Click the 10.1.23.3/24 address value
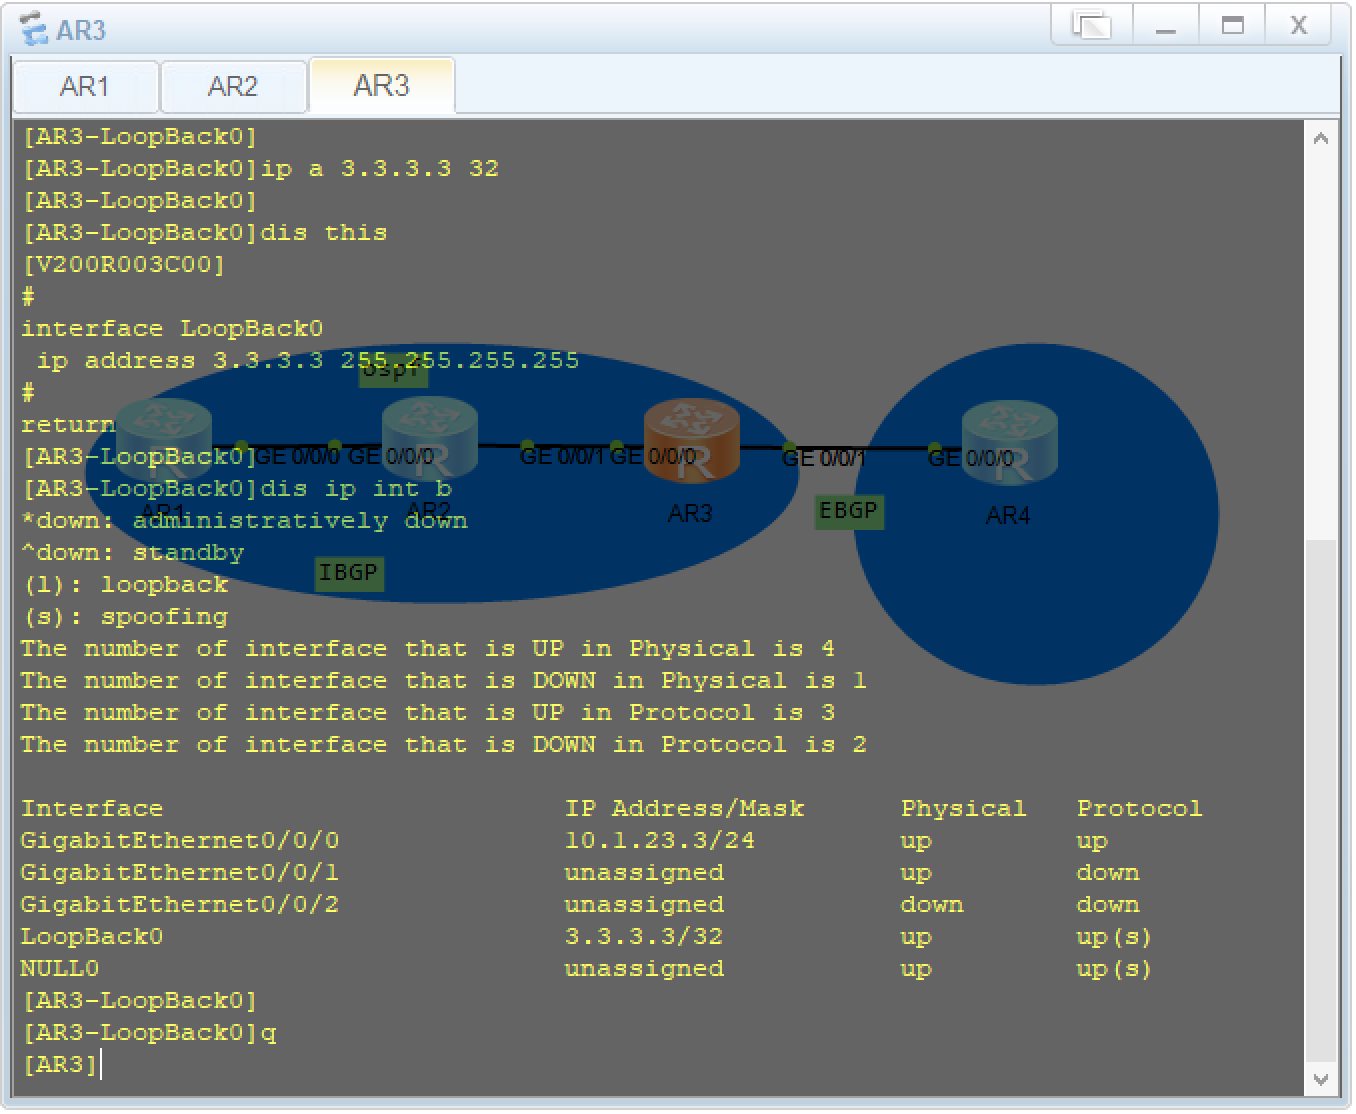Image resolution: width=1356 pixels, height=1114 pixels. (x=660, y=841)
